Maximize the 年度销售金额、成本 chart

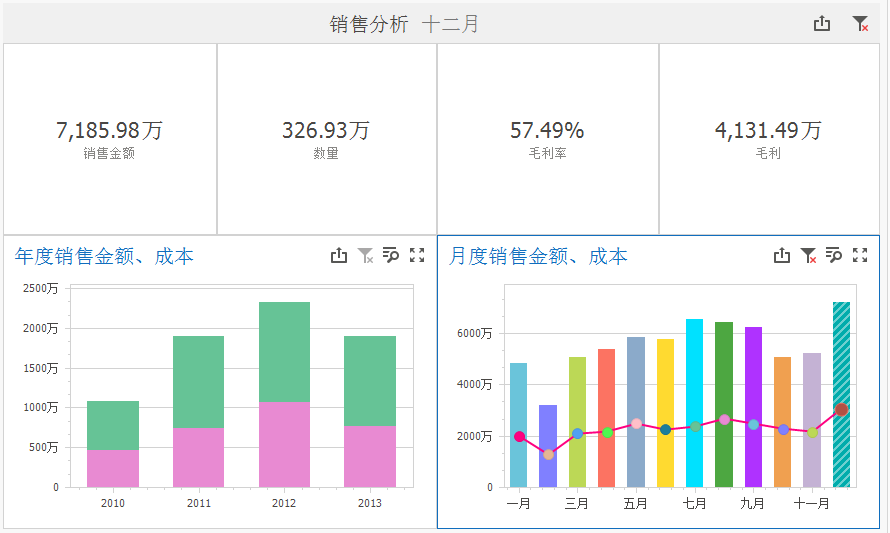pos(417,256)
